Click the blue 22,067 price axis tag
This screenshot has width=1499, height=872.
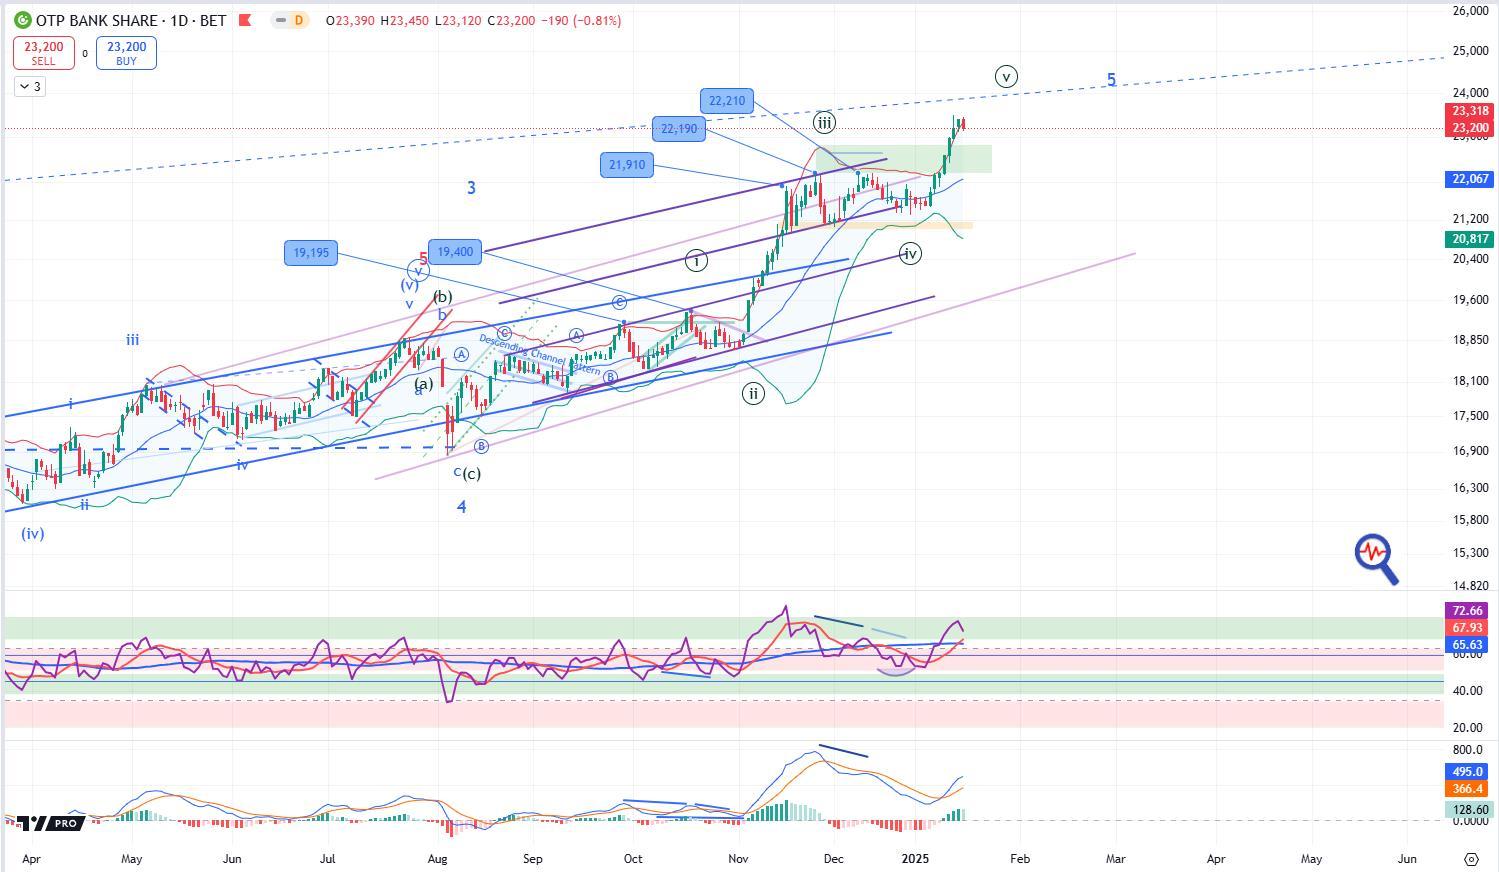click(x=1470, y=179)
